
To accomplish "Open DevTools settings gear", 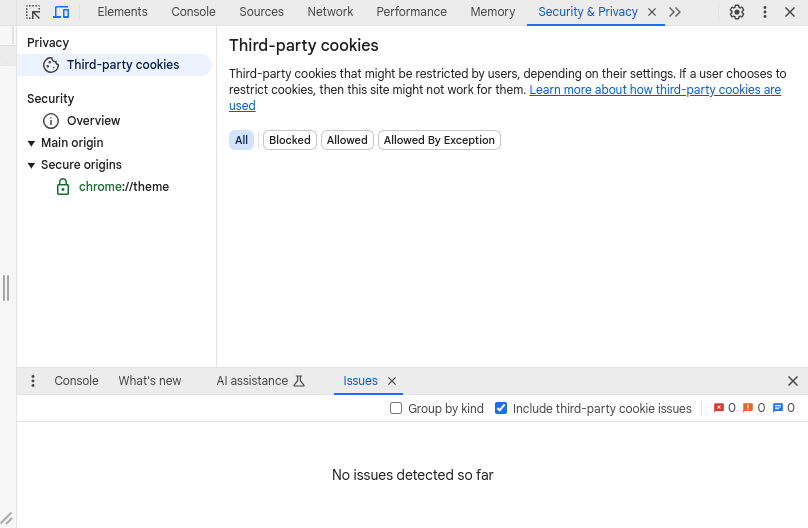I will click(737, 12).
